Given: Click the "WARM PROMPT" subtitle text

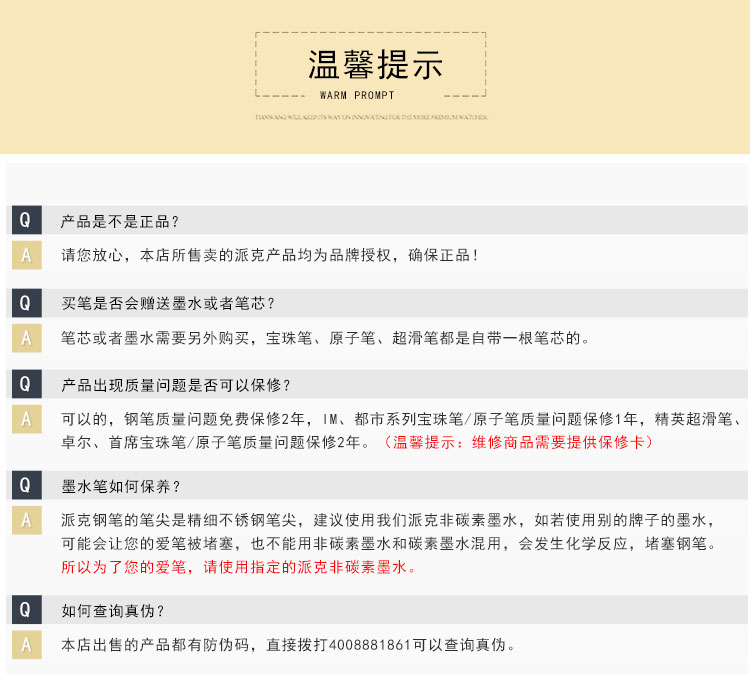Looking at the screenshot, I should click(357, 96).
